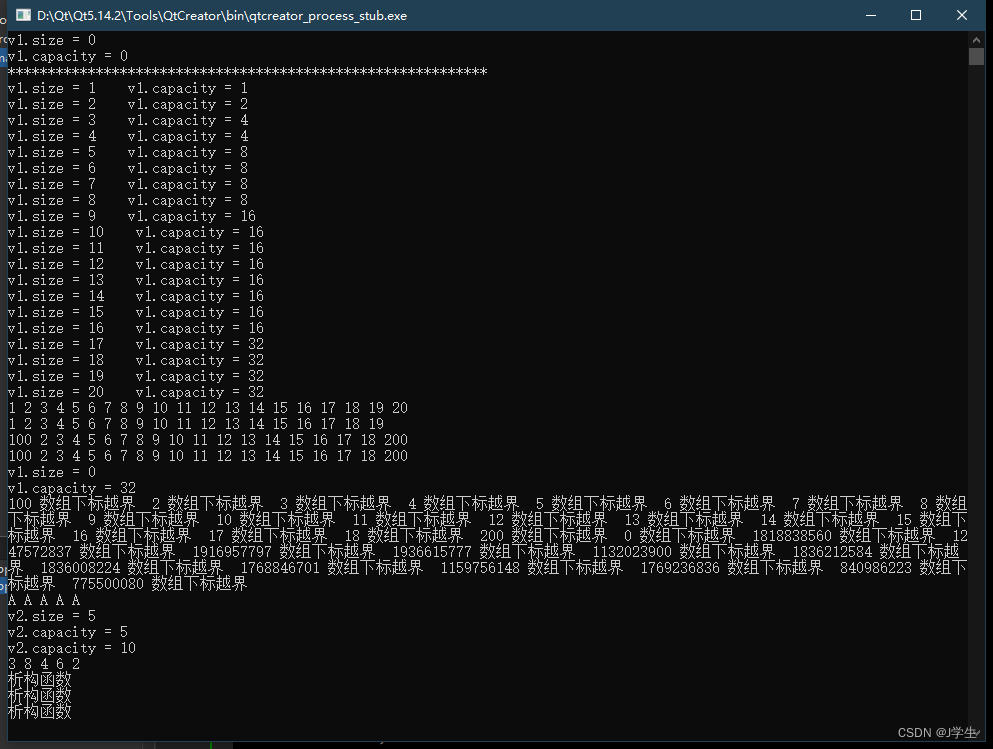Click the last '析构函数' line
Screen dimensions: 993x749
click(x=39, y=712)
